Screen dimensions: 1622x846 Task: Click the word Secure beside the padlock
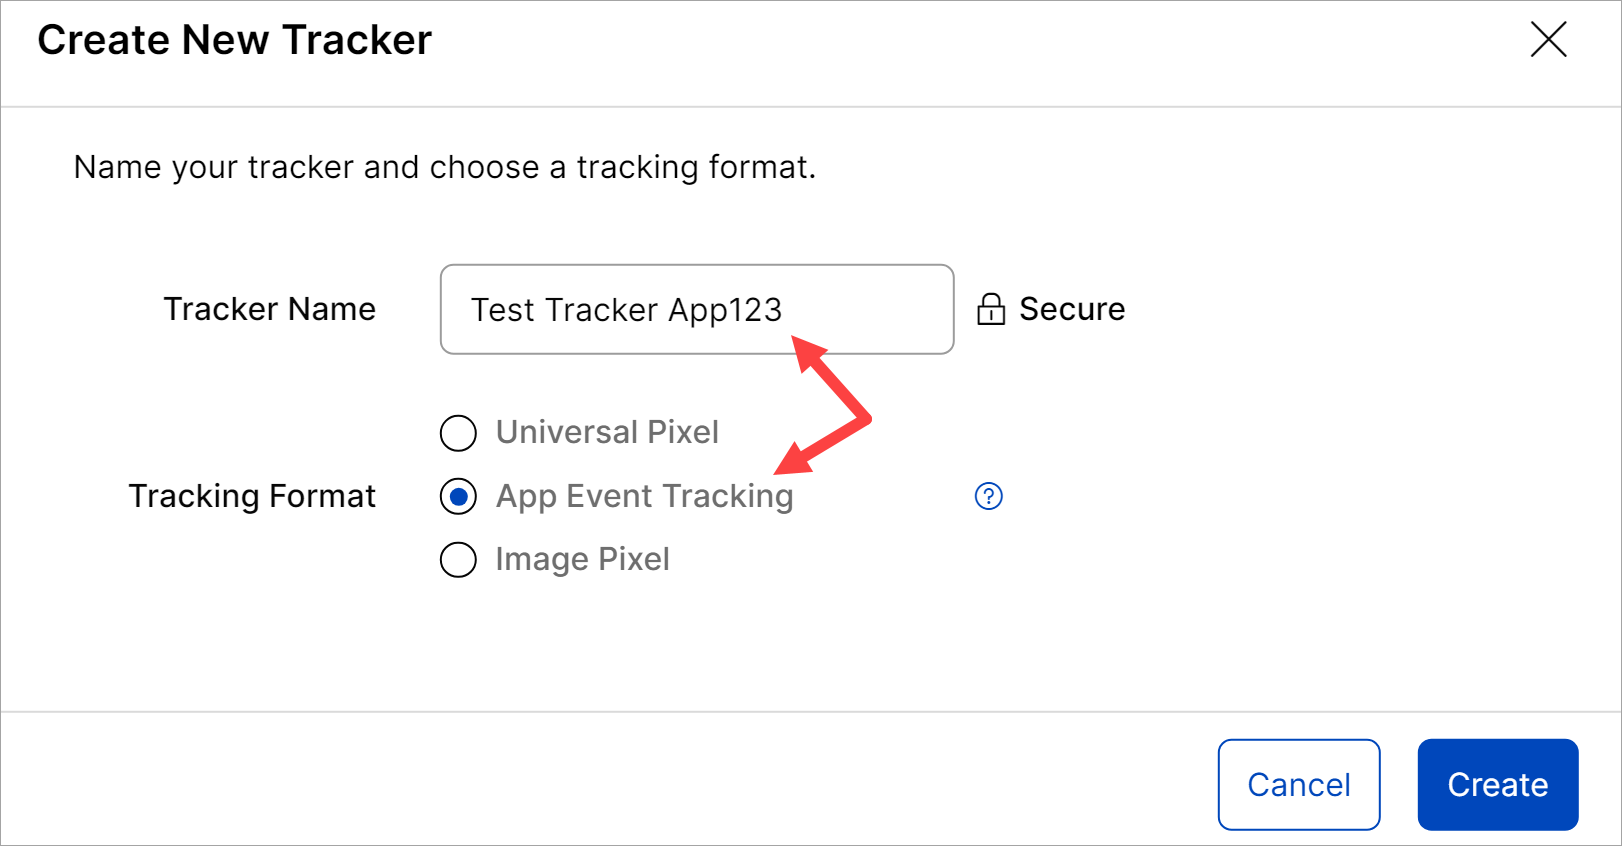point(1071,309)
